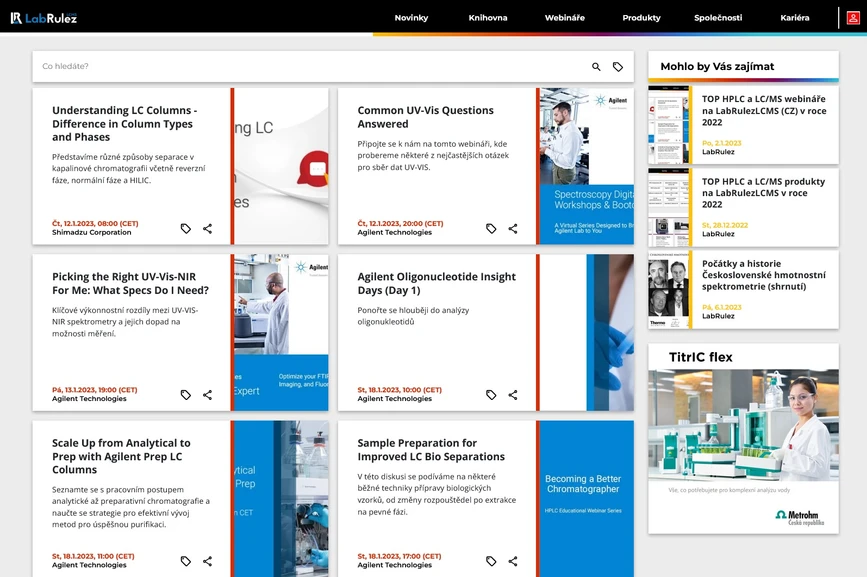Viewport: 867px width, 577px height.
Task: Click date 'Pá, 13.1.2023, 19:00 (CET)'
Action: pyautogui.click(x=95, y=390)
